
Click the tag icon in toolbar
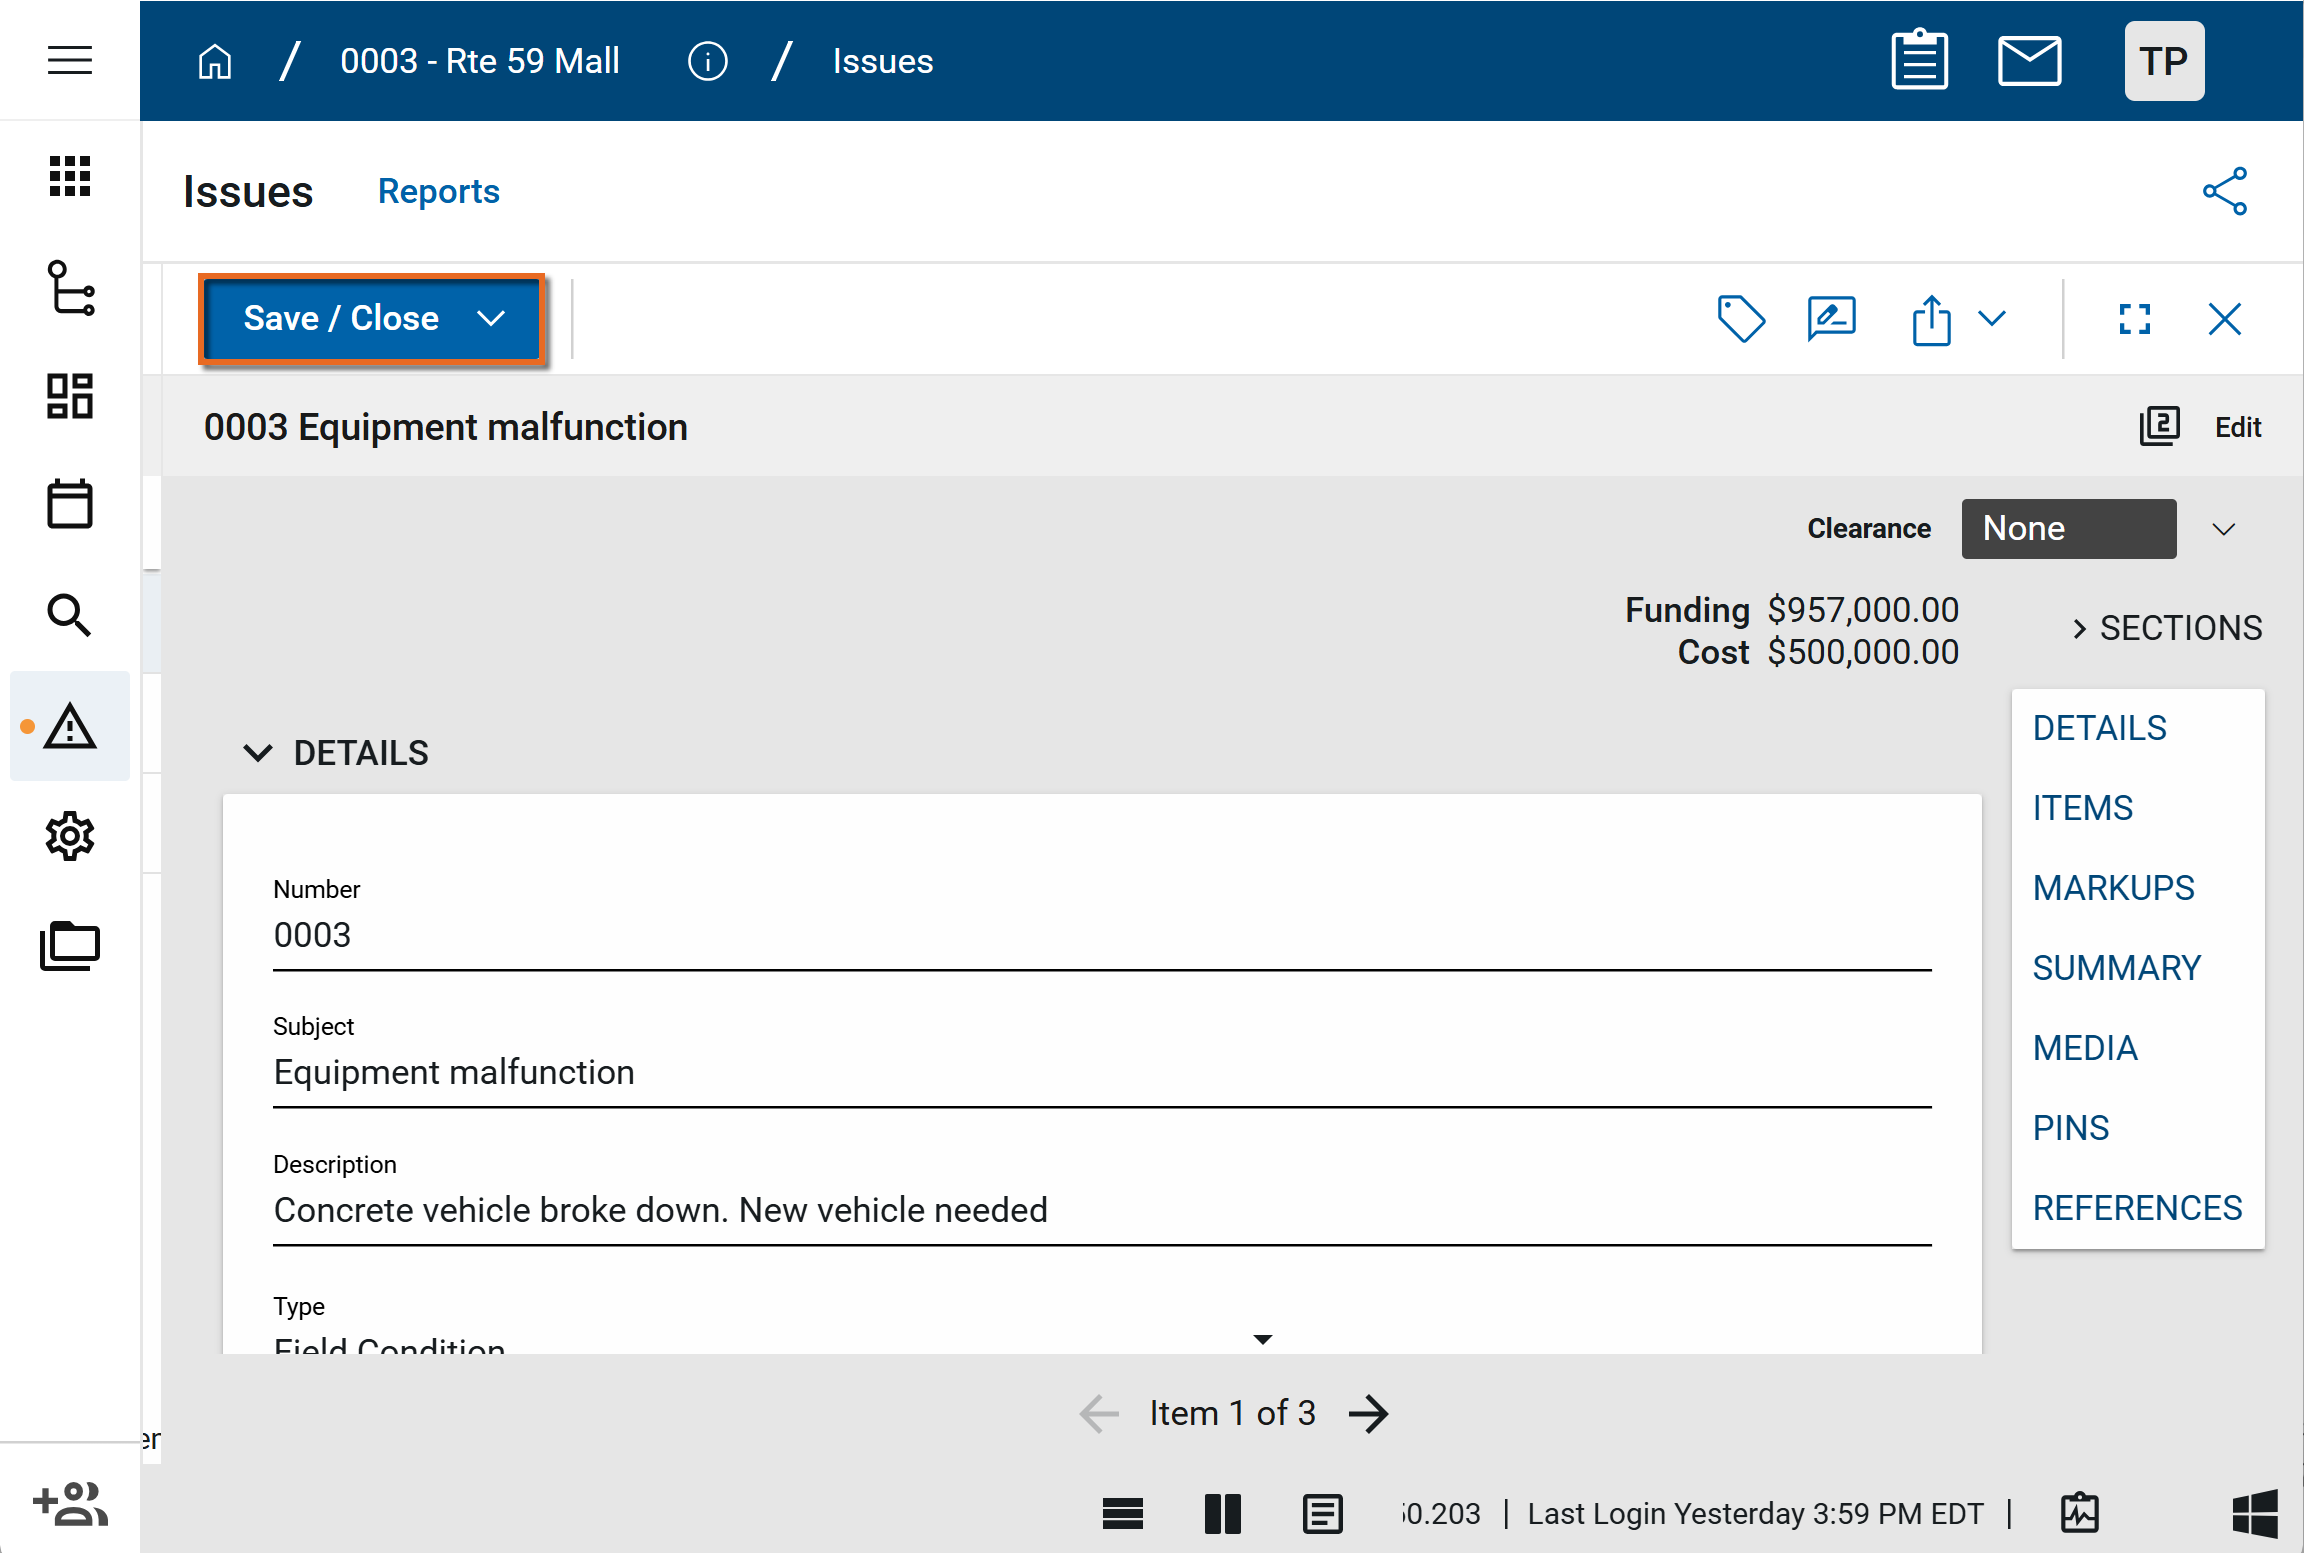[1740, 319]
